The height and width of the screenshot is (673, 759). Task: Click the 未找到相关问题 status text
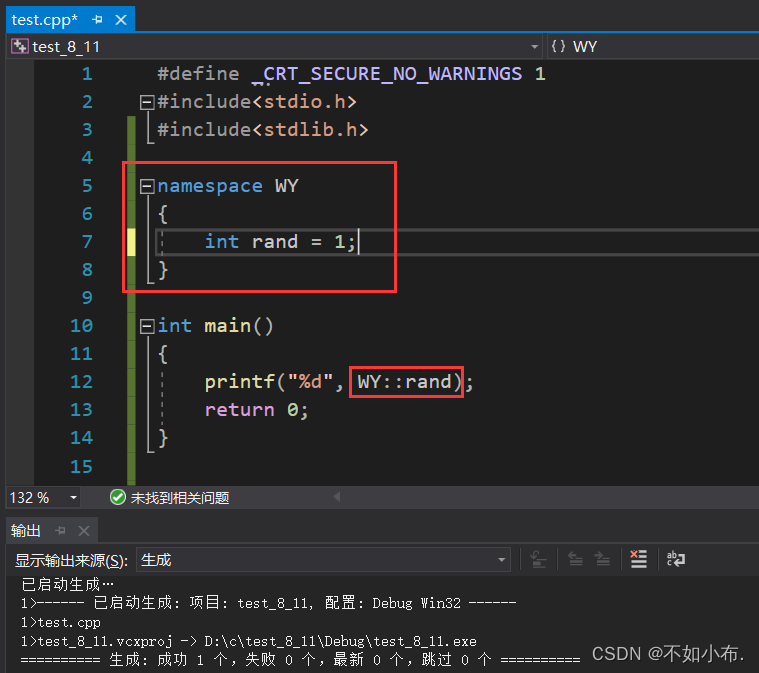point(180,497)
